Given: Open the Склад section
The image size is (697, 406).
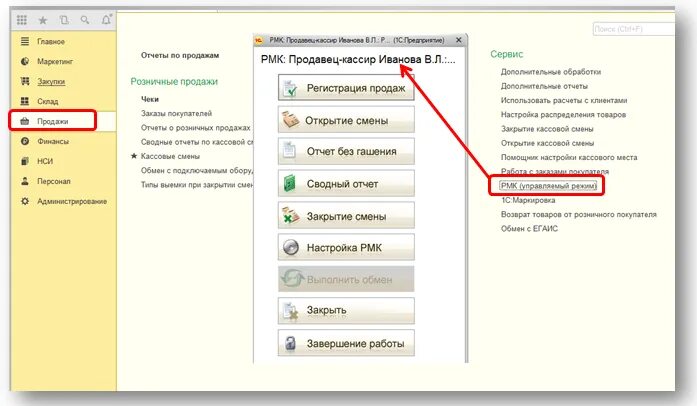Looking at the screenshot, I should (x=48, y=101).
